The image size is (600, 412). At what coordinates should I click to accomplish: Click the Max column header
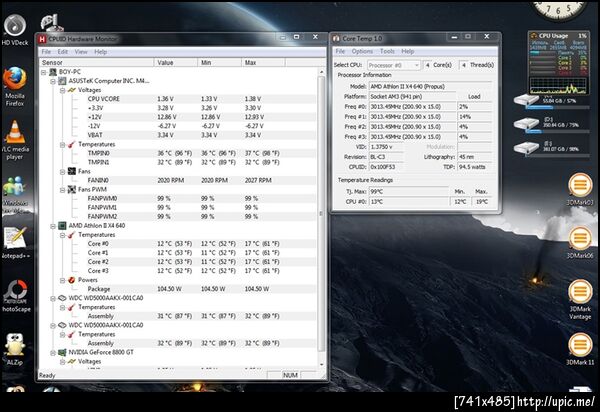[x=263, y=62]
